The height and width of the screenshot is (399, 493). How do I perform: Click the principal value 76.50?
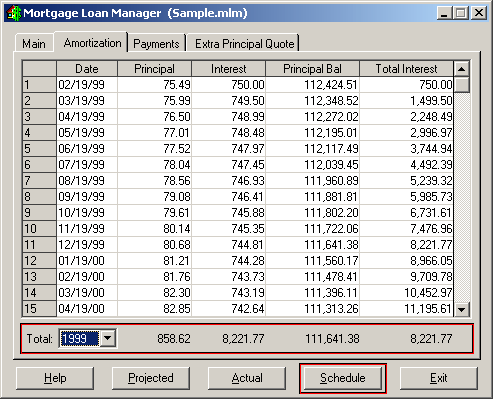pyautogui.click(x=154, y=117)
